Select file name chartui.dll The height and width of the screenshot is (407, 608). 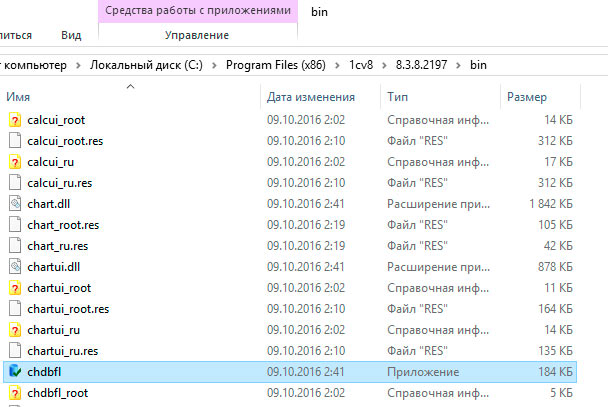point(54,267)
